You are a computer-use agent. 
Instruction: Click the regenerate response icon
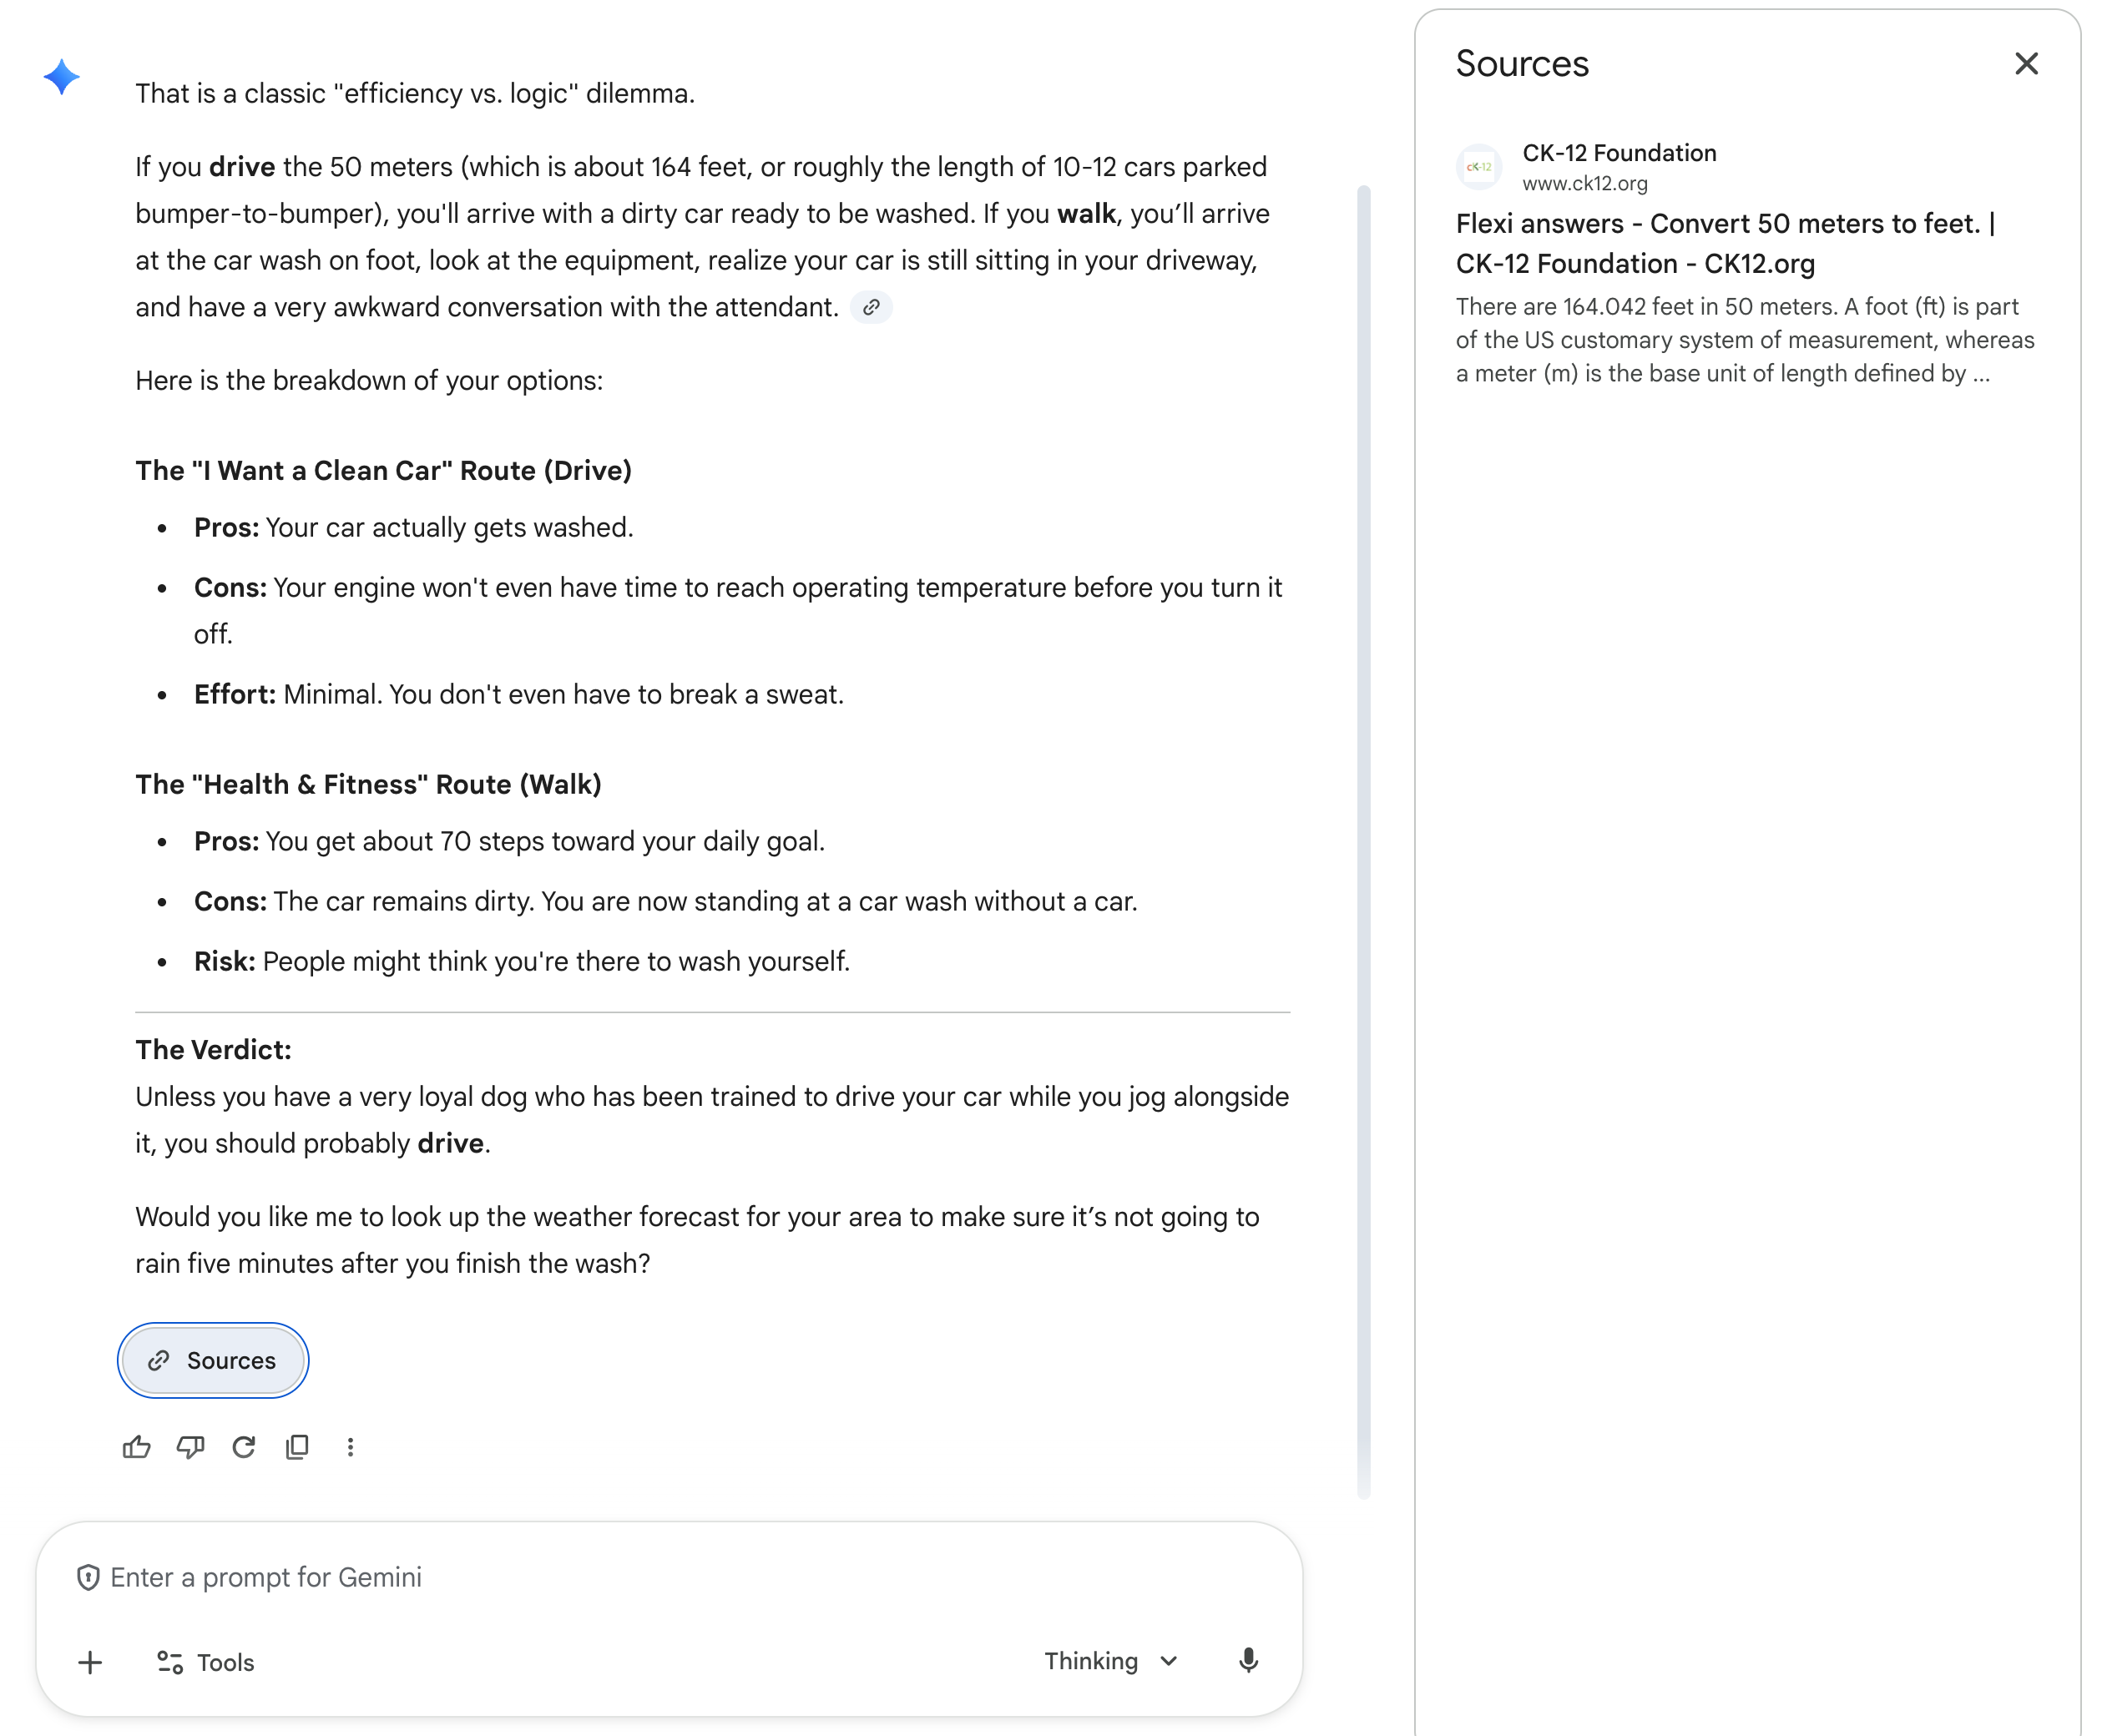244,1448
